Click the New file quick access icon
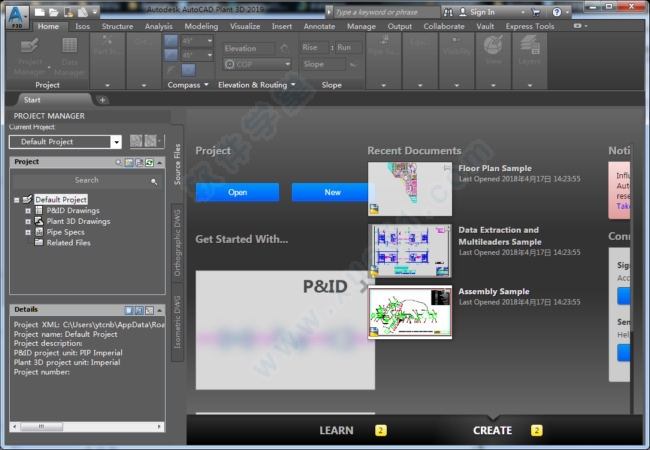Viewport: 650px width, 450px height. 40,12
